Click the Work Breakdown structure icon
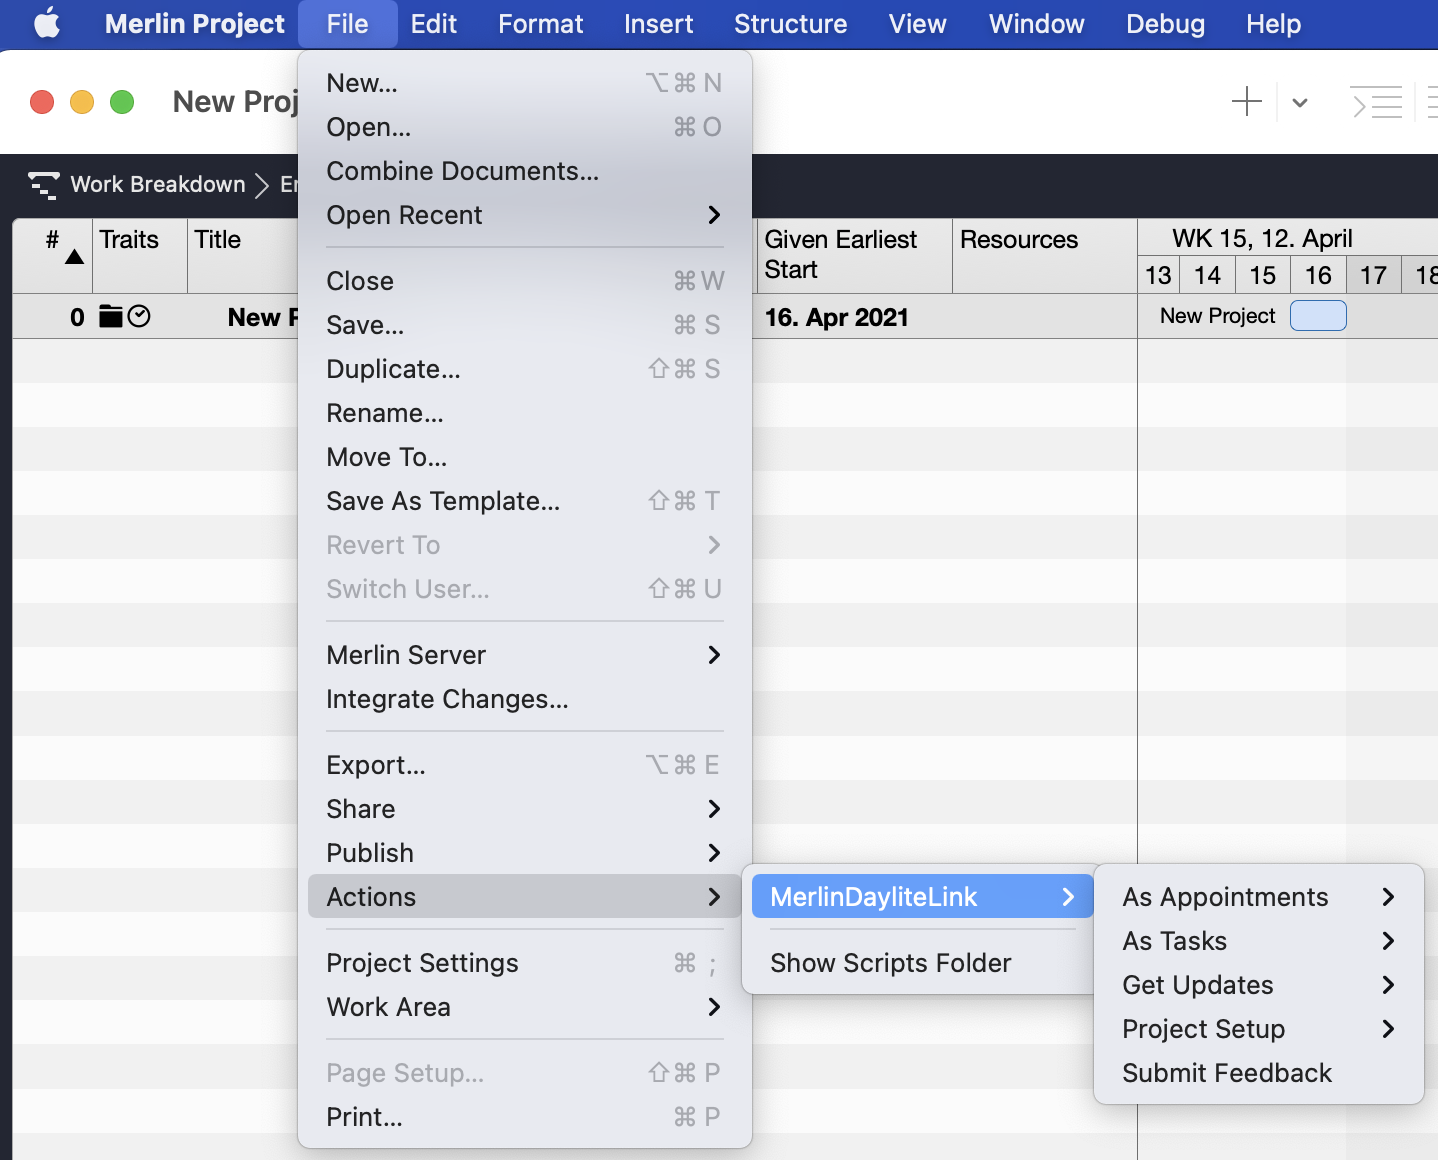This screenshot has height=1160, width=1438. coord(43,185)
